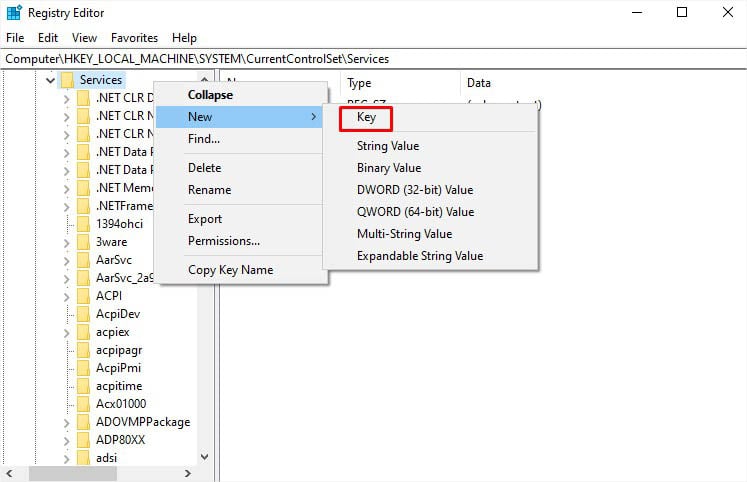Click the AcpiDev folder icon
This screenshot has width=747, height=482.
pos(83,314)
